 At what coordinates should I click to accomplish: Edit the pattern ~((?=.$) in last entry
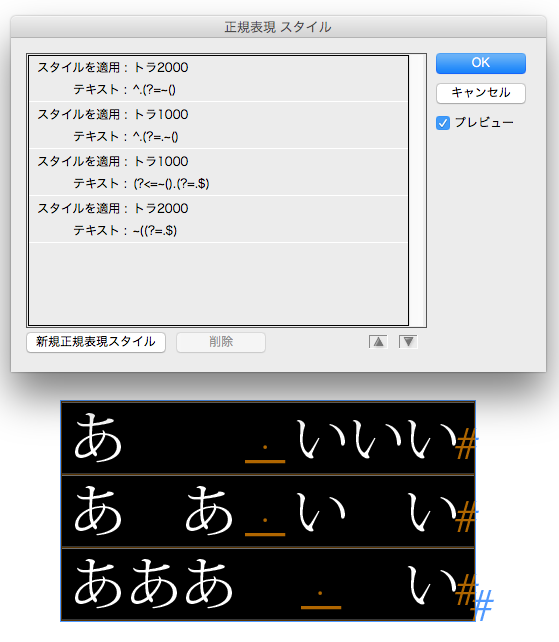(x=155, y=231)
